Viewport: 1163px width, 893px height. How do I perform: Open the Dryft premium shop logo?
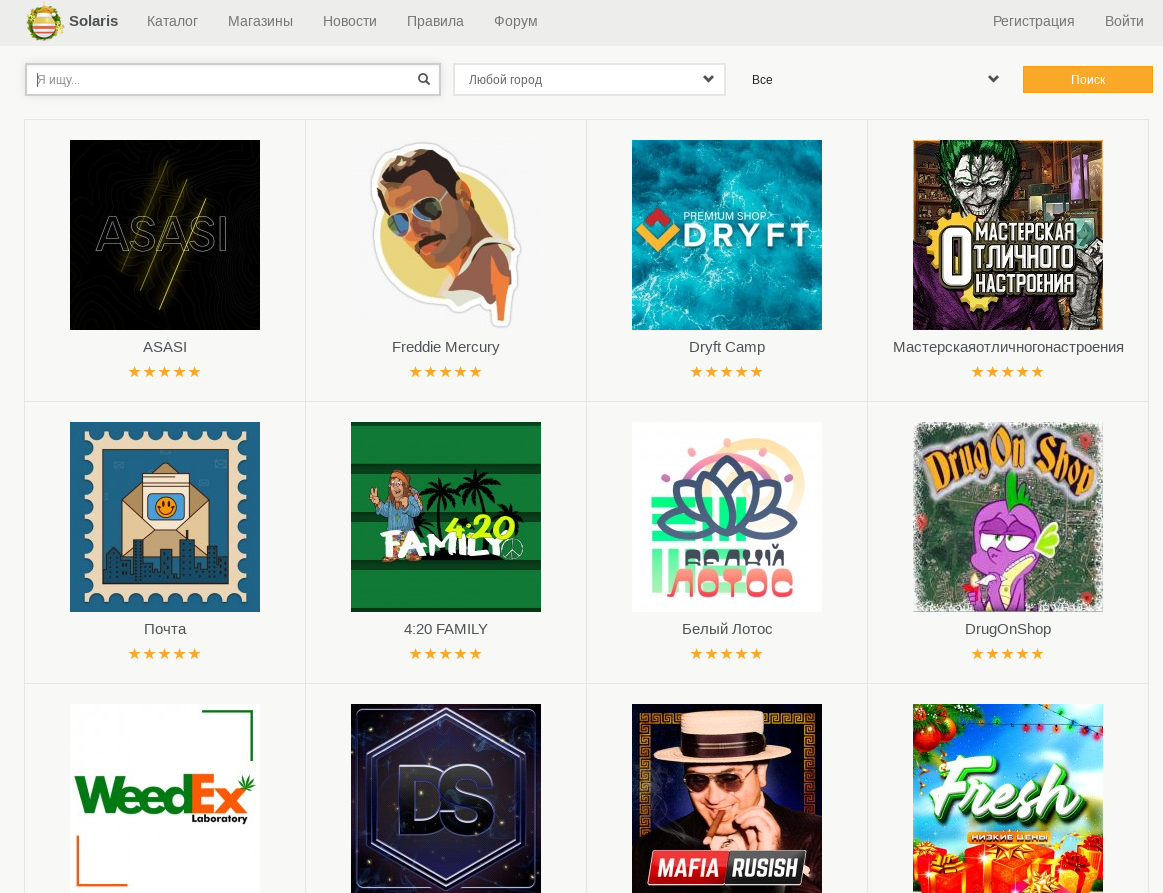tap(727, 235)
